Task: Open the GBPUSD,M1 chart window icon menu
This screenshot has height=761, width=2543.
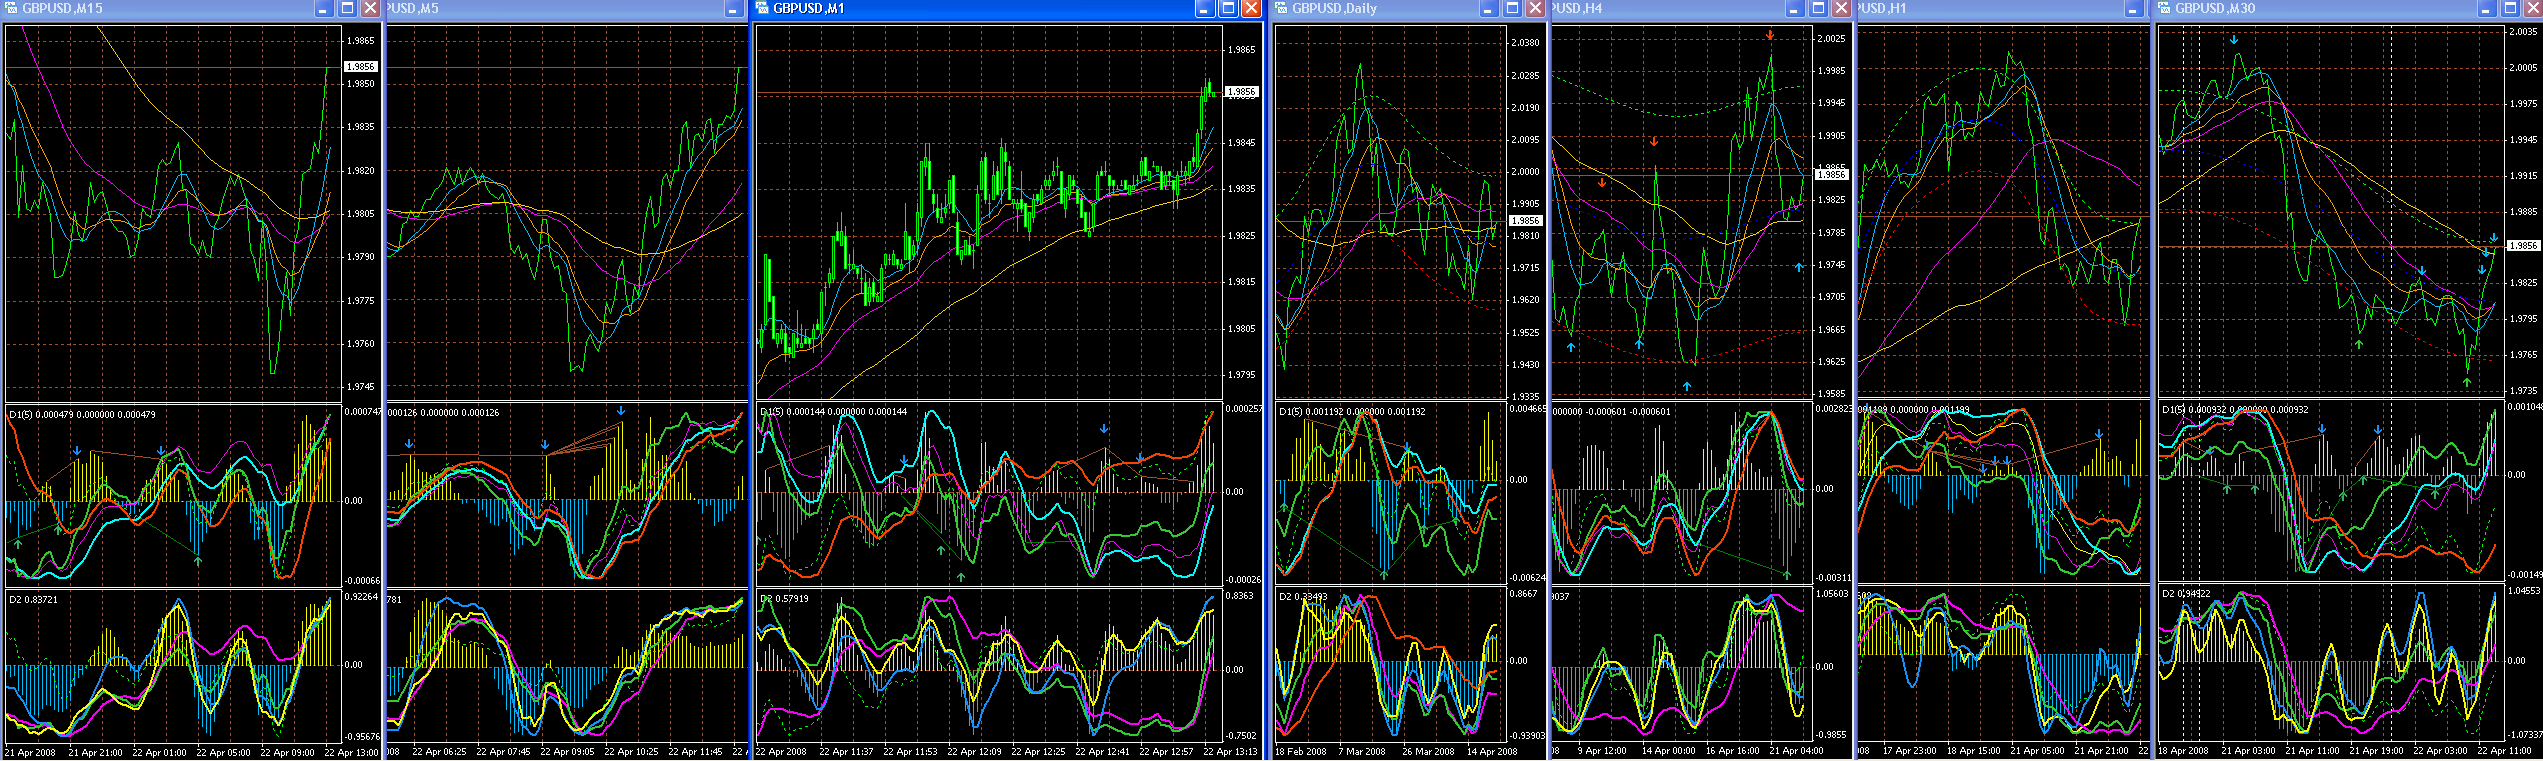Action: [762, 8]
